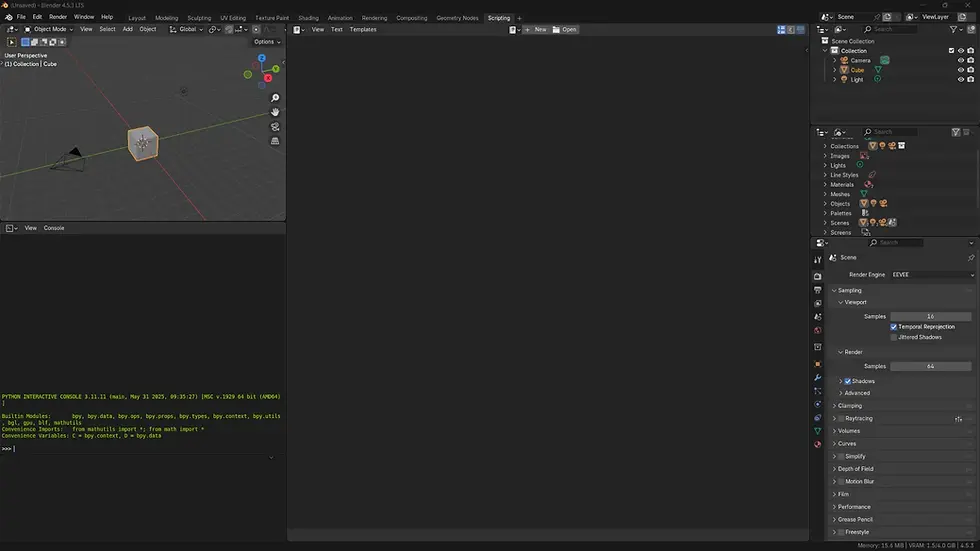Adjust the Render Samples field showing 64

(x=931, y=367)
